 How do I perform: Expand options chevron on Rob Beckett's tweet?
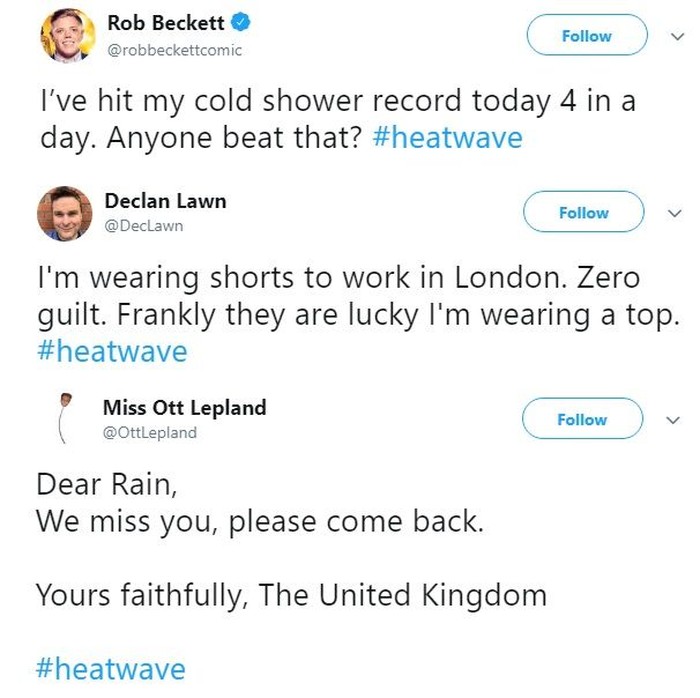[x=674, y=36]
